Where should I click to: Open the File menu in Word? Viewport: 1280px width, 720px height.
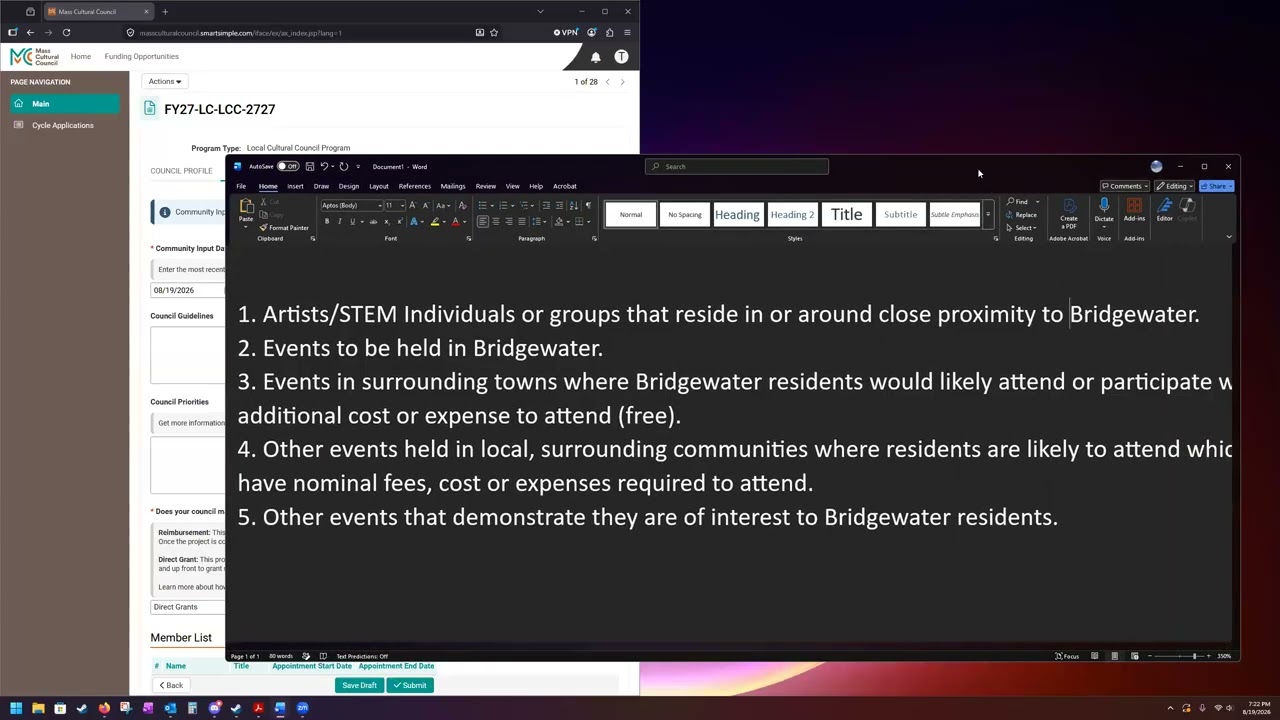click(241, 186)
